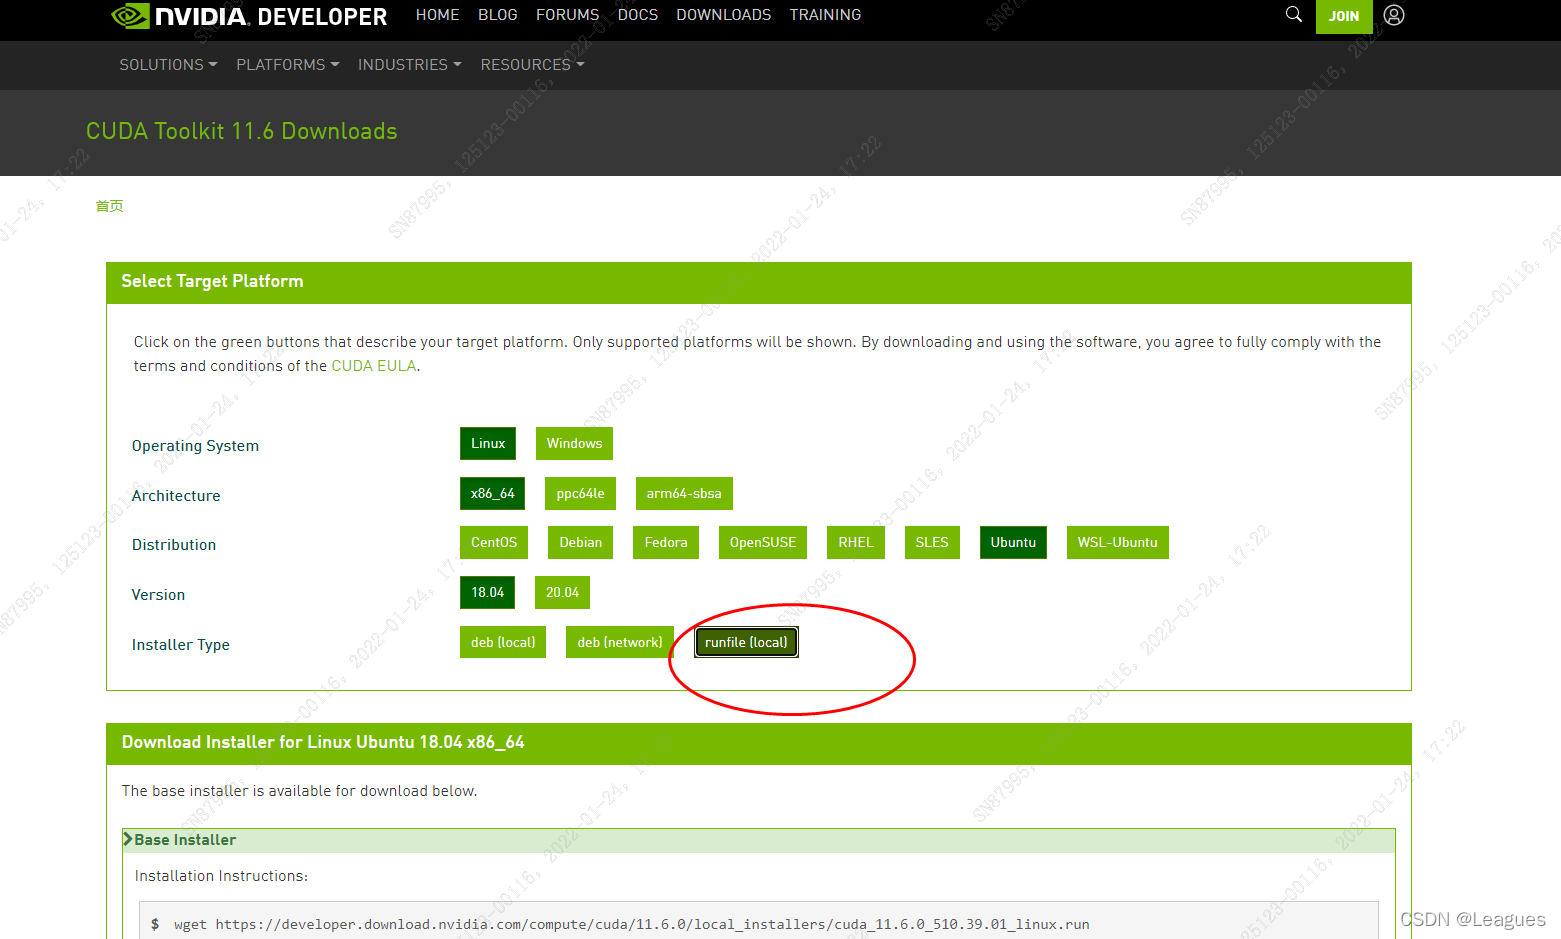The height and width of the screenshot is (939, 1561).
Task: Choose version 20.04
Action: [x=562, y=592]
